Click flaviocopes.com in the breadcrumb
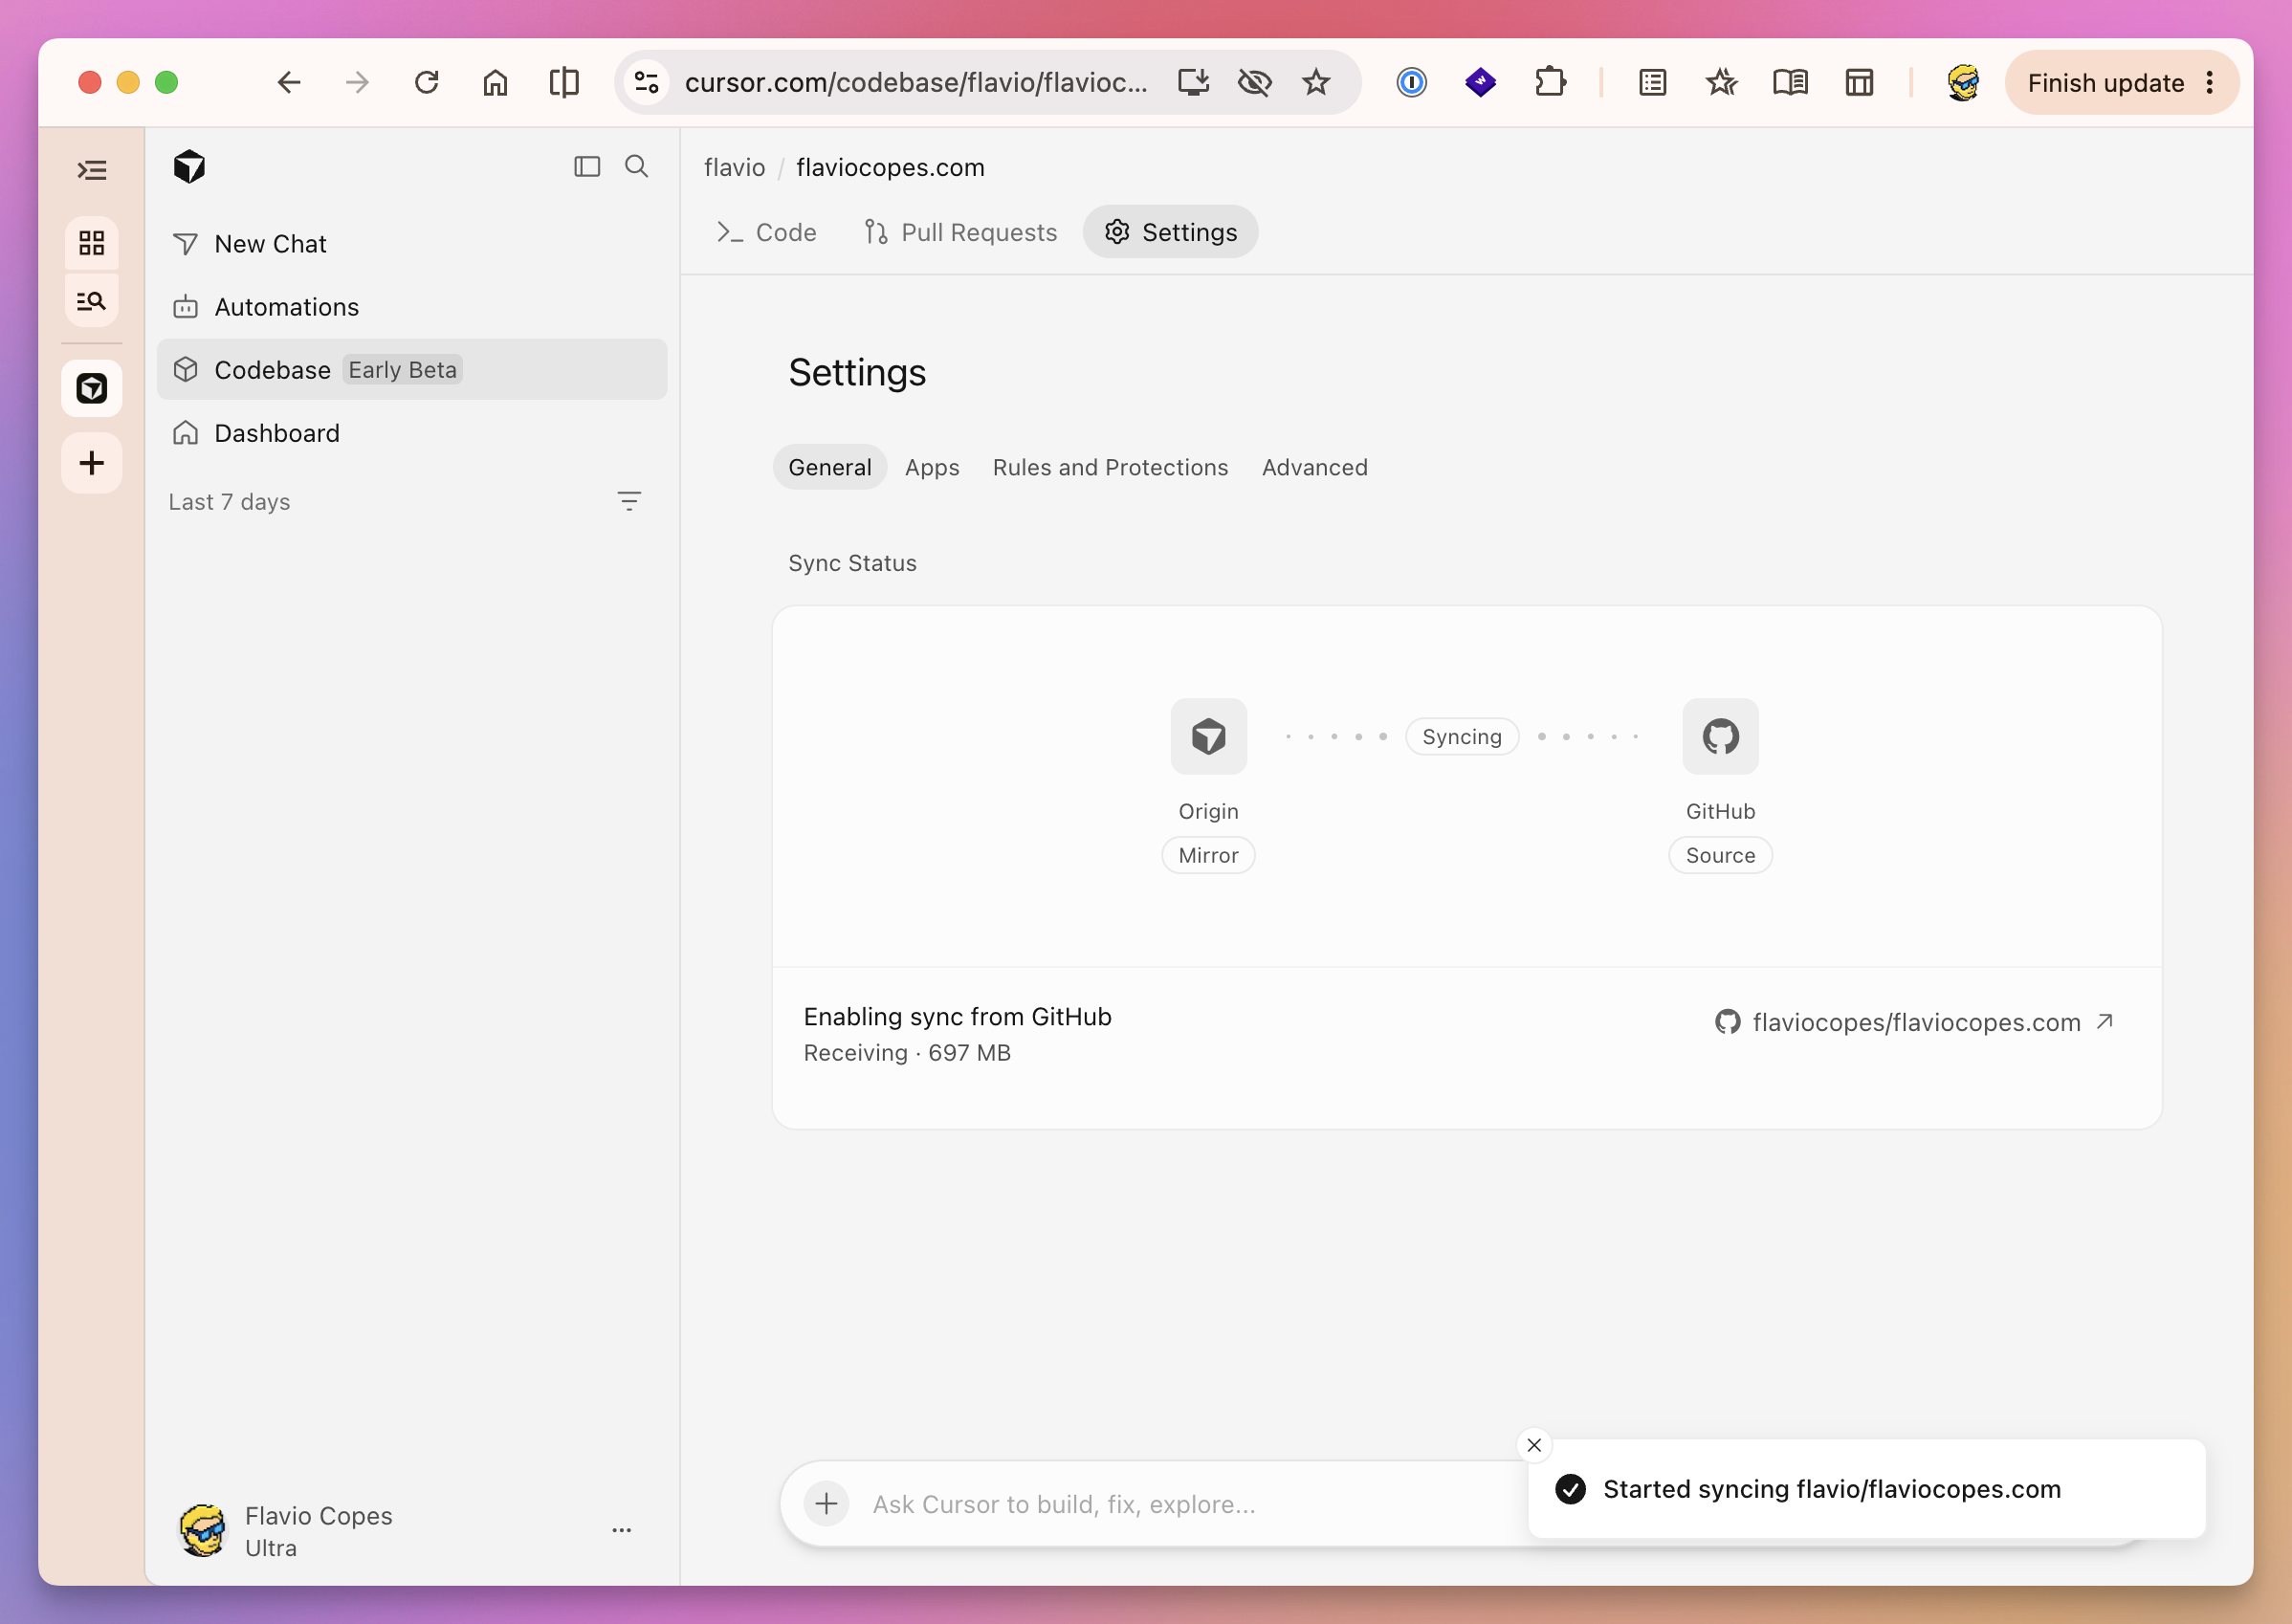The image size is (2292, 1624). 891,167
